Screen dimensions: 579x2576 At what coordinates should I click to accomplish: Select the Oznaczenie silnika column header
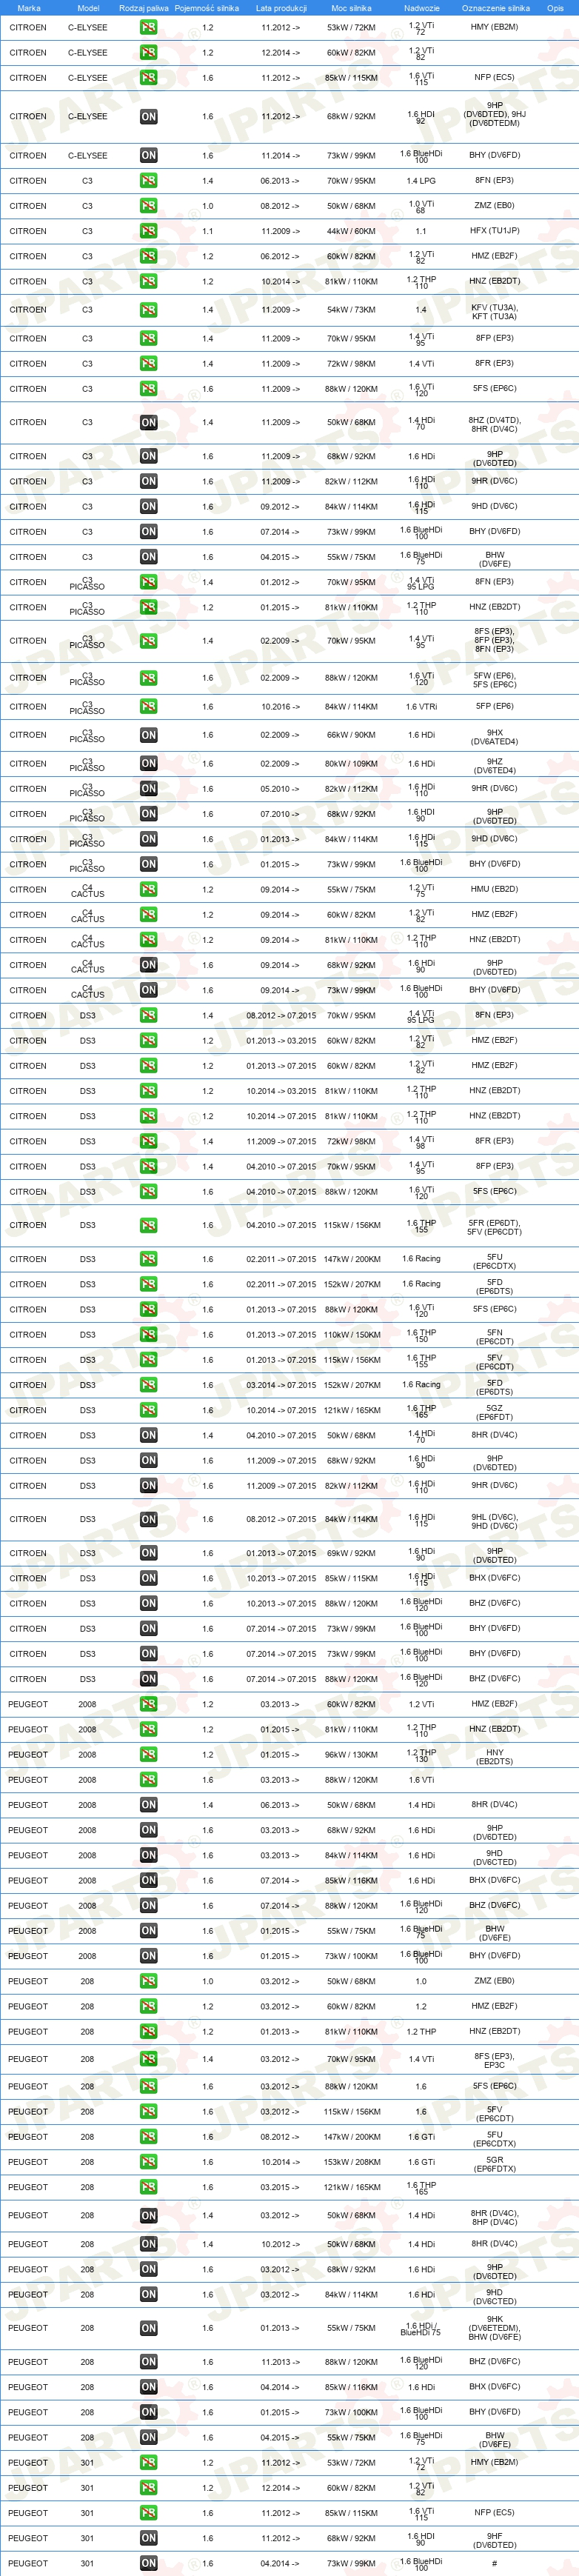point(496,8)
